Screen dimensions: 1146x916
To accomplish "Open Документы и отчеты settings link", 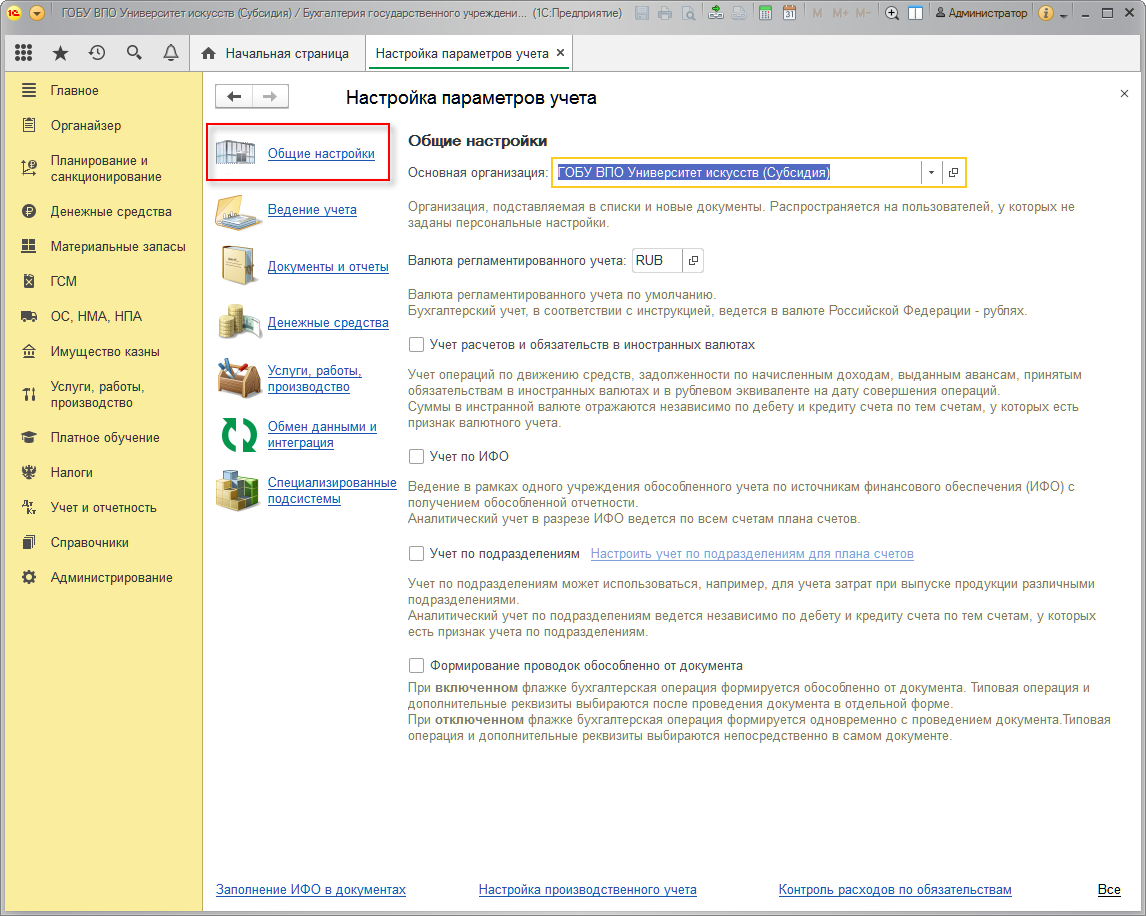I will pyautogui.click(x=328, y=267).
